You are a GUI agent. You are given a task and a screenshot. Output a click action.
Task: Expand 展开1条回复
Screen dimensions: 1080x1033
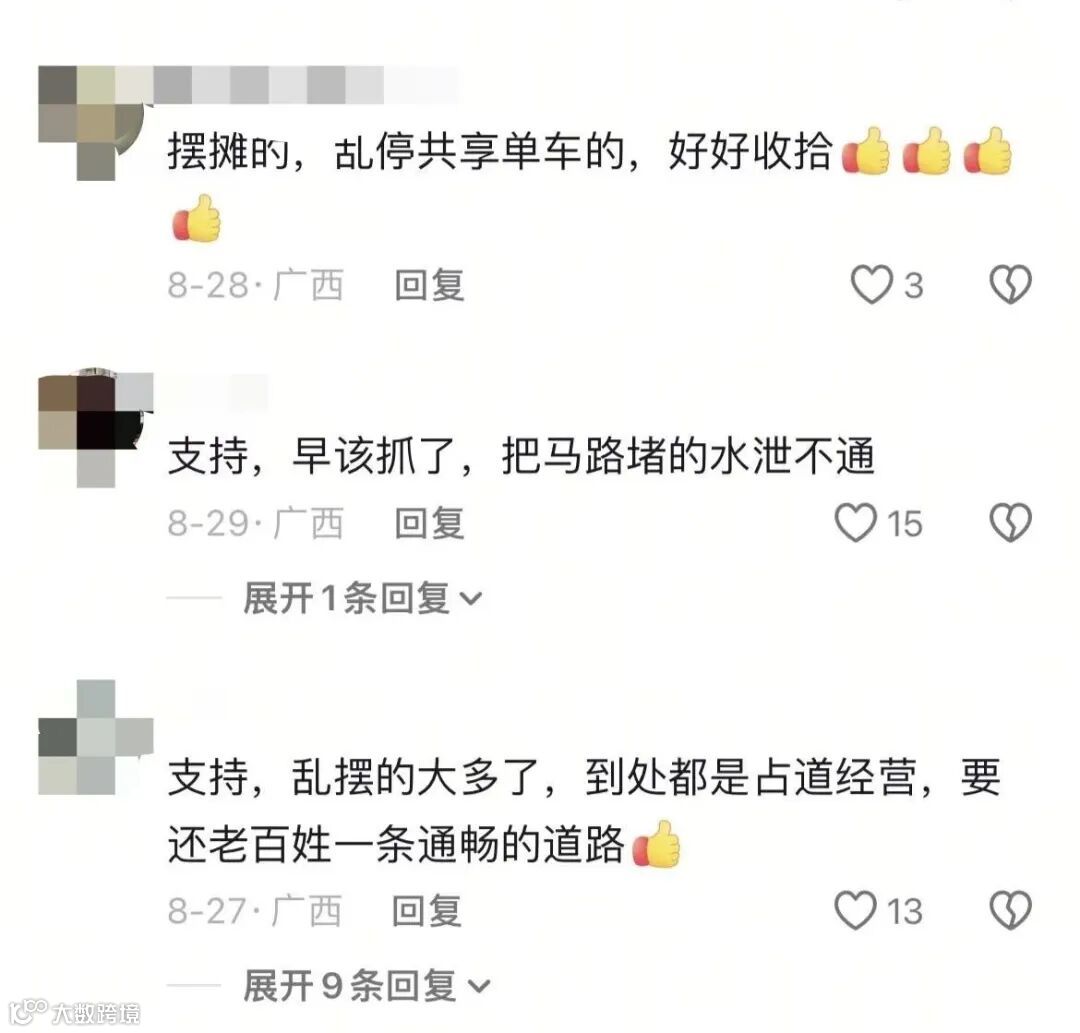(362, 598)
